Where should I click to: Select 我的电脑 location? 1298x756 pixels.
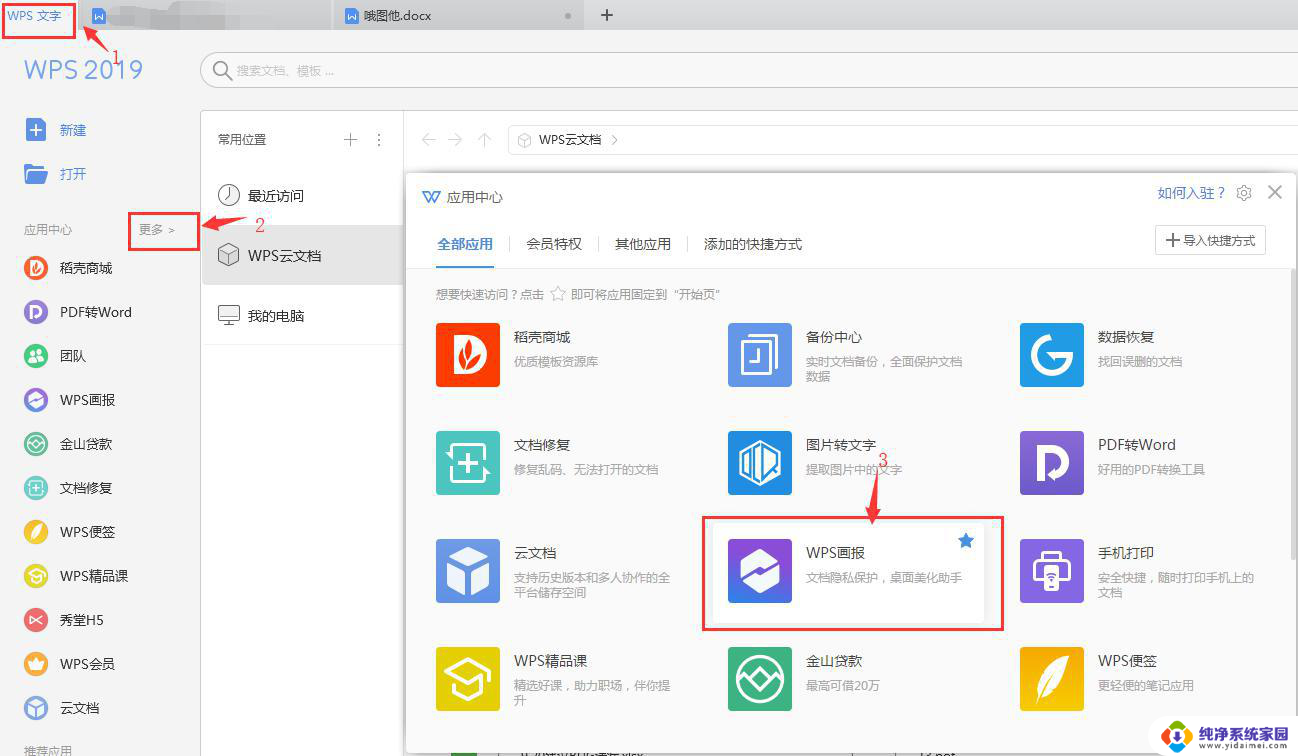(x=302, y=315)
